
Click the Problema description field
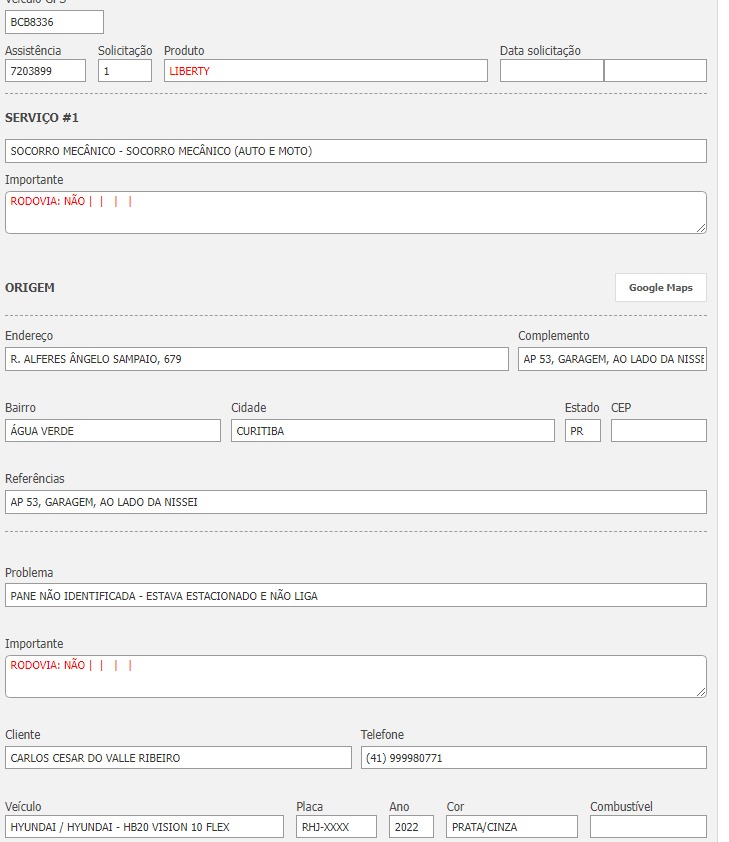(x=355, y=596)
